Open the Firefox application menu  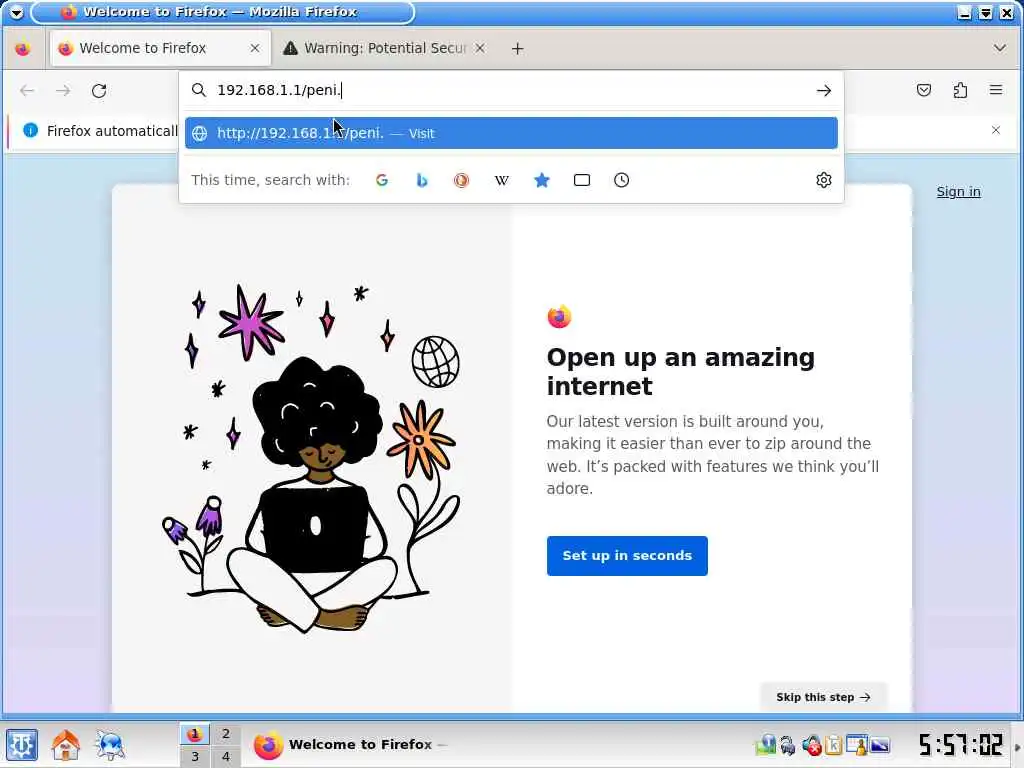(x=995, y=90)
